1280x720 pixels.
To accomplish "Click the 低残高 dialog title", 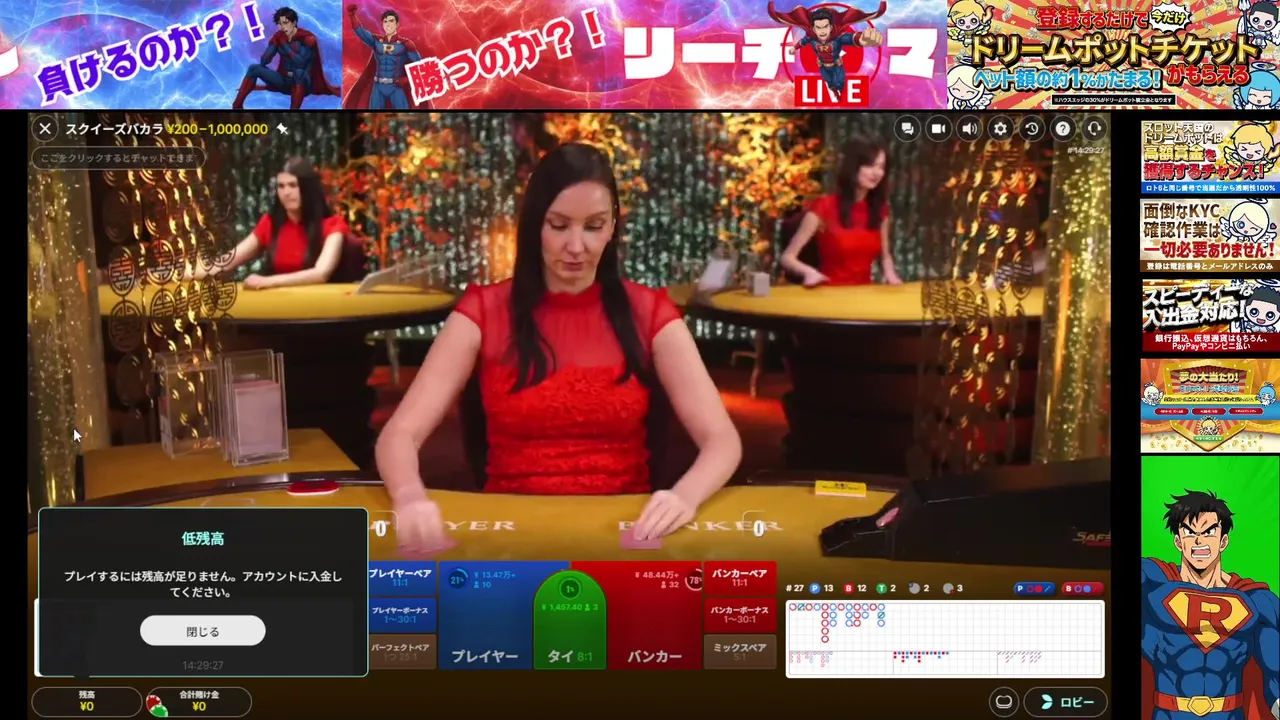I will point(203,538).
